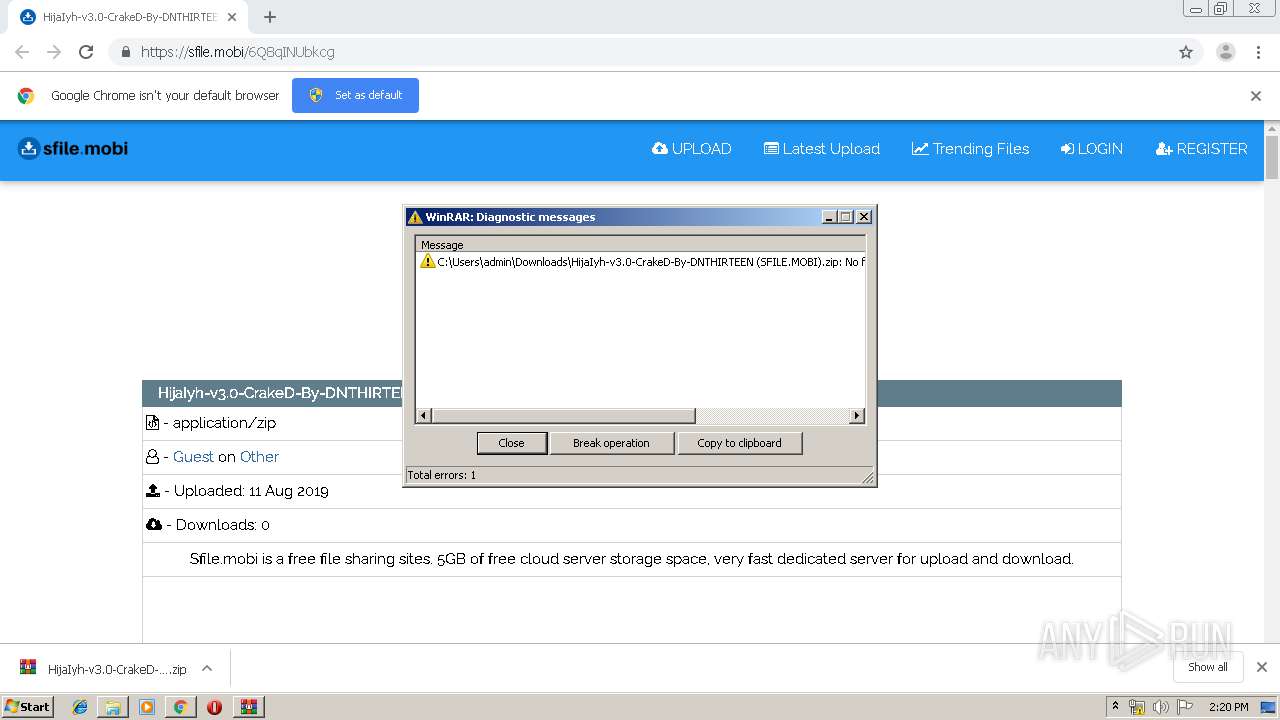This screenshot has height=720, width=1280.
Task: Click Copy to clipboard in the WinRAR dialog
Action: tap(739, 443)
